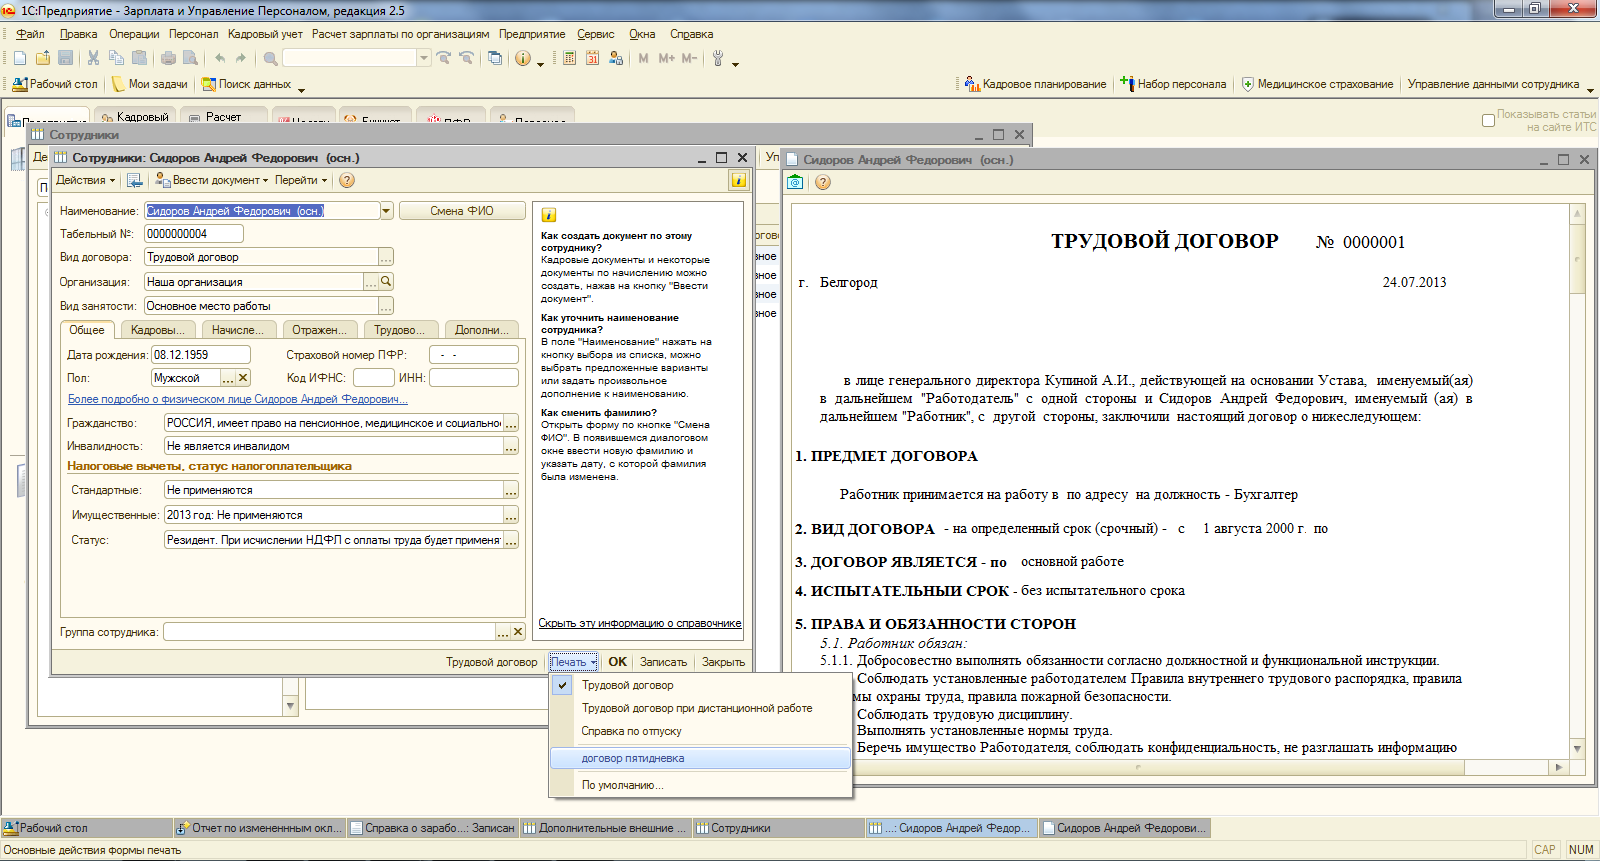The height and width of the screenshot is (861, 1600).
Task: Click the Print preview icon
Action: coord(191,58)
